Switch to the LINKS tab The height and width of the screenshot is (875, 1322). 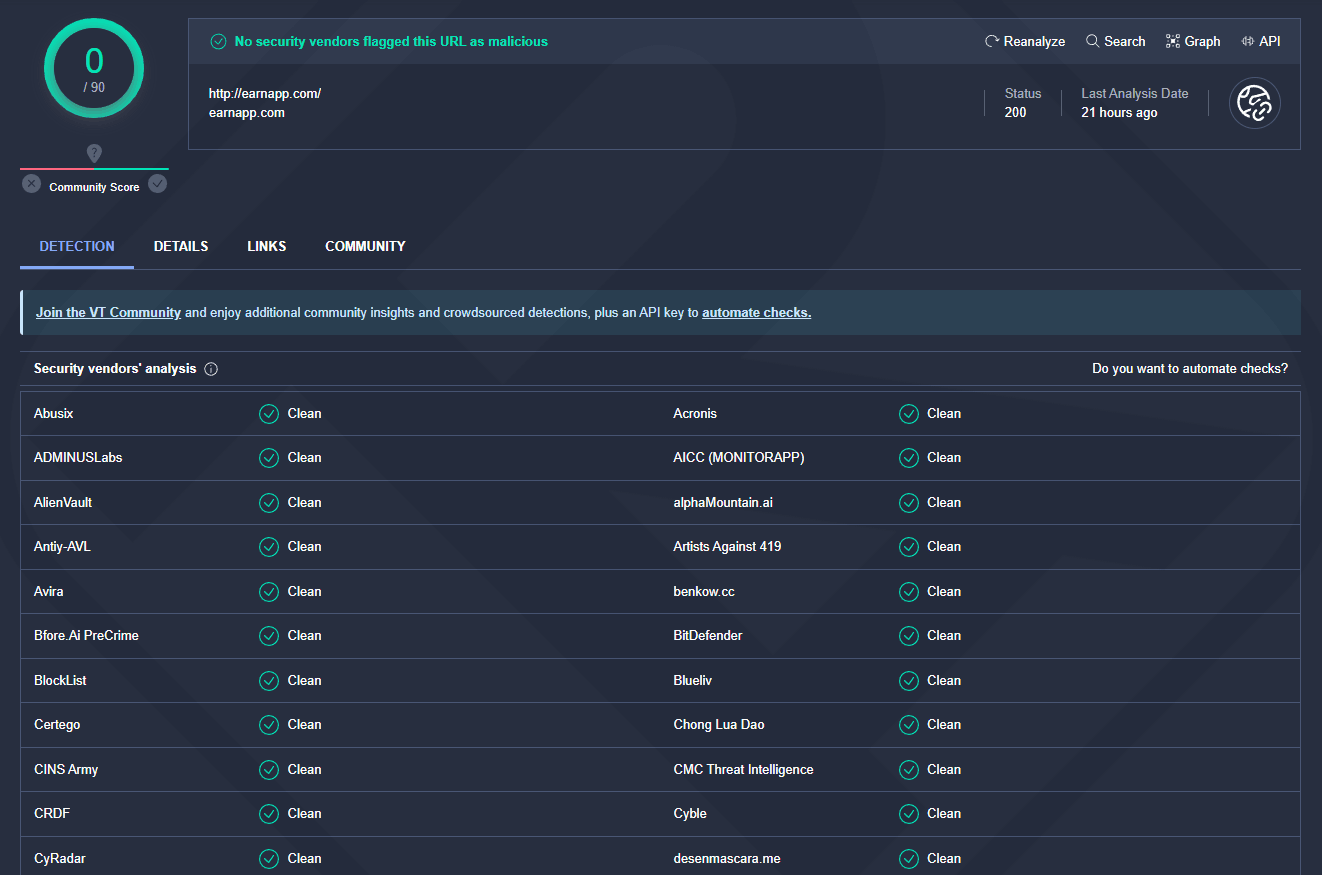pos(267,246)
